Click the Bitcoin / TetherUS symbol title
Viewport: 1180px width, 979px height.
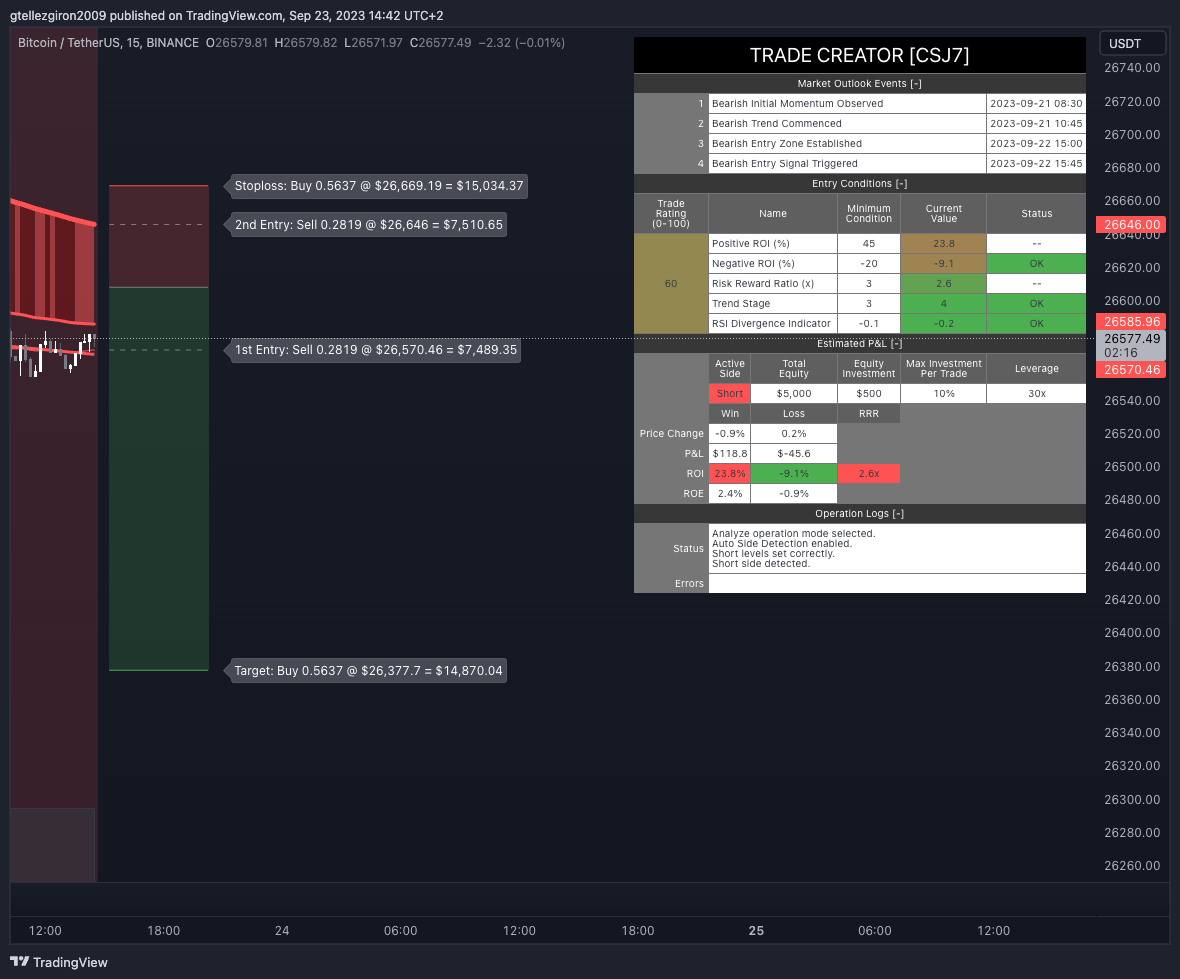[x=108, y=43]
